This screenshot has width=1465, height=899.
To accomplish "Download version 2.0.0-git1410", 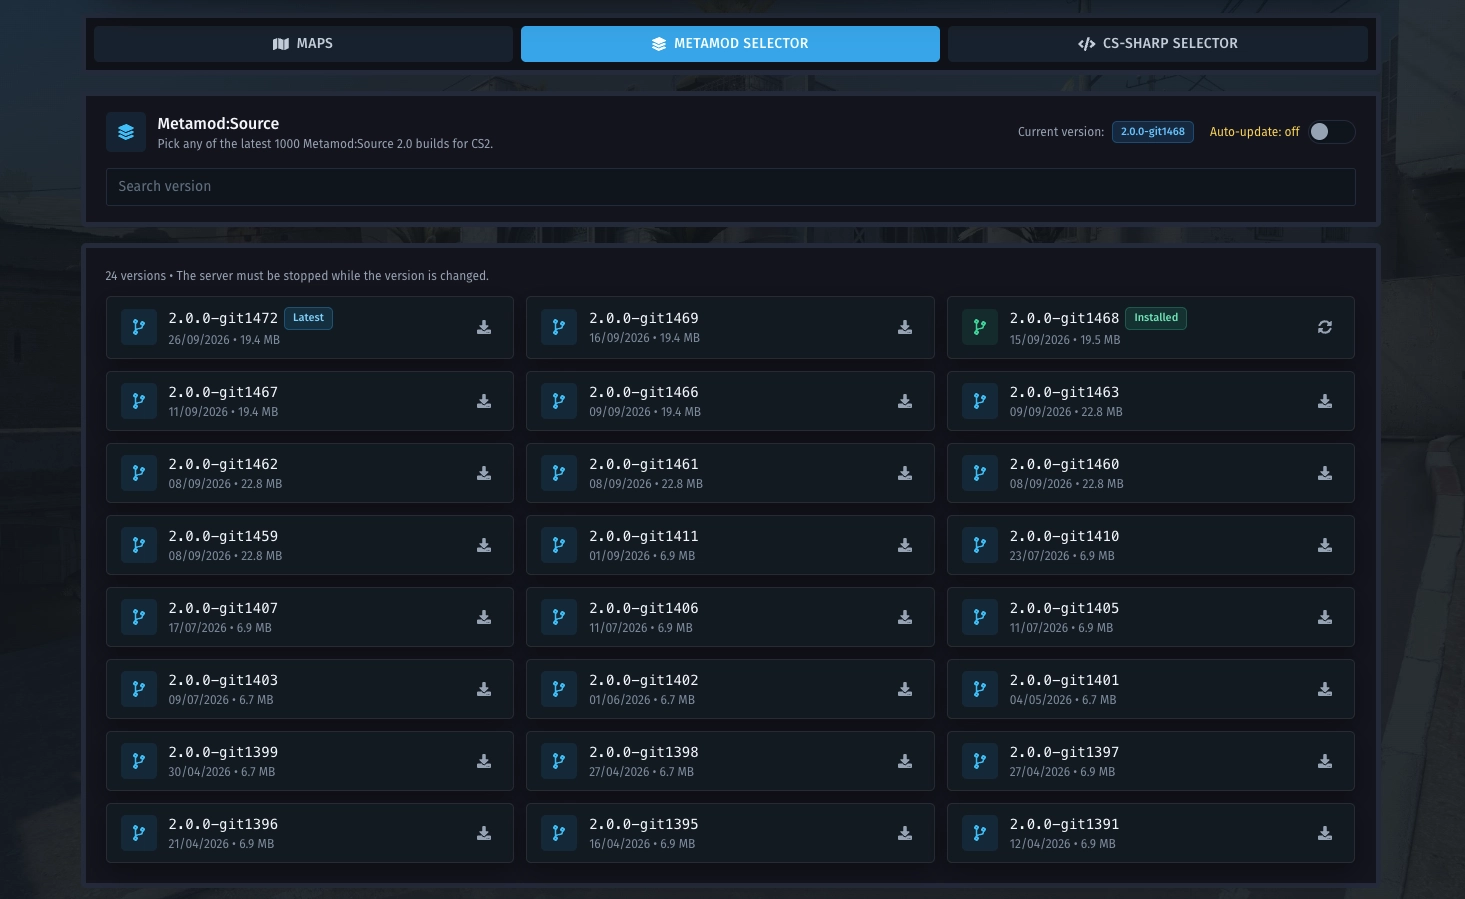I will [x=1325, y=545].
